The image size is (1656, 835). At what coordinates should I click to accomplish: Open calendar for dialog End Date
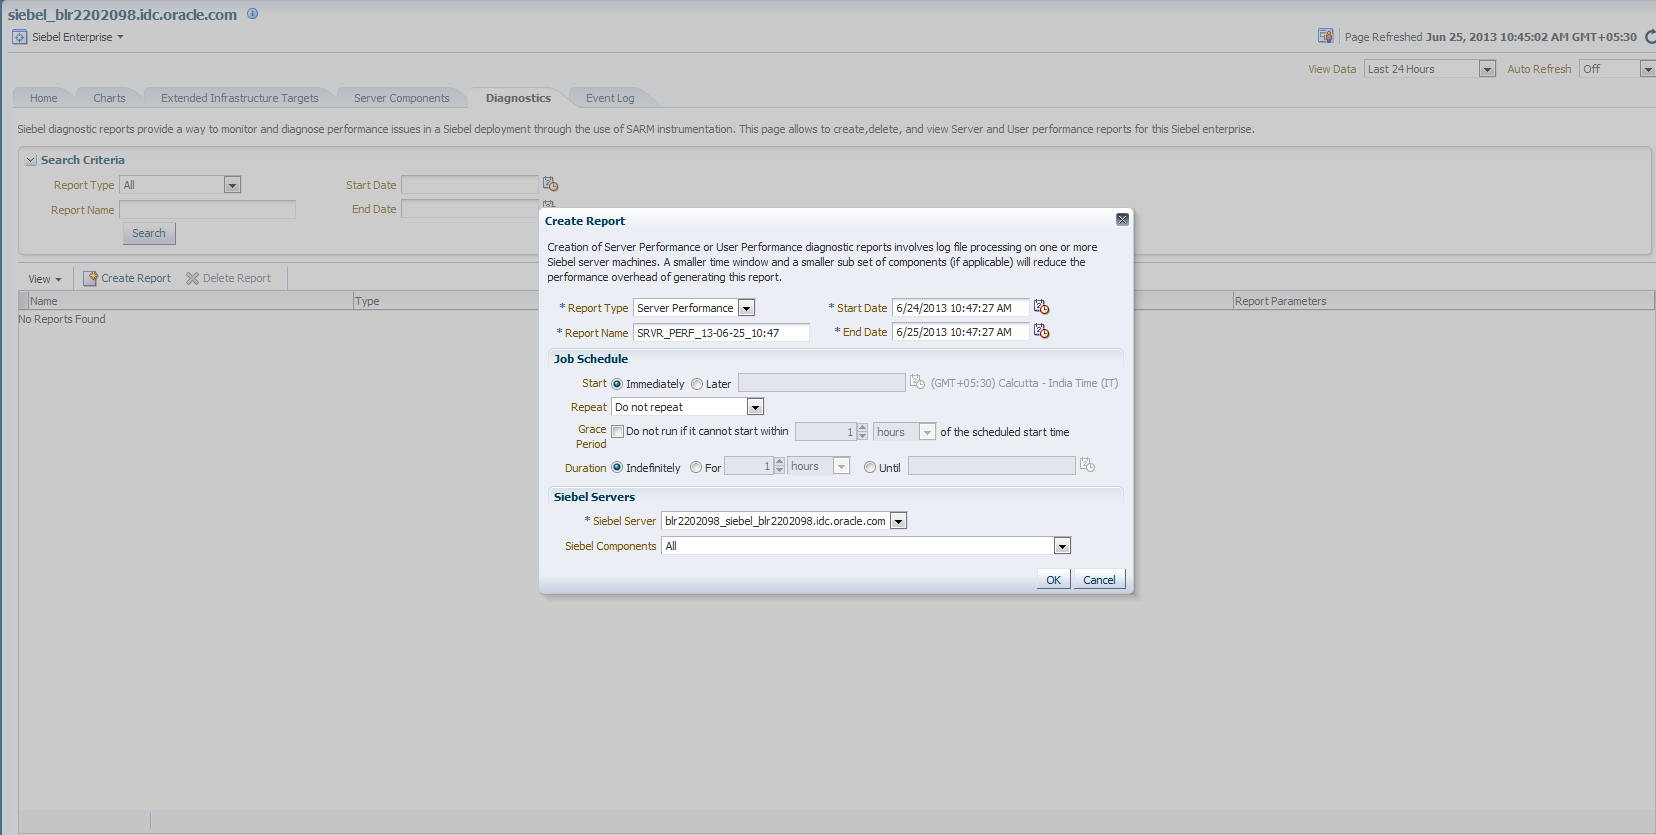[x=1041, y=331]
